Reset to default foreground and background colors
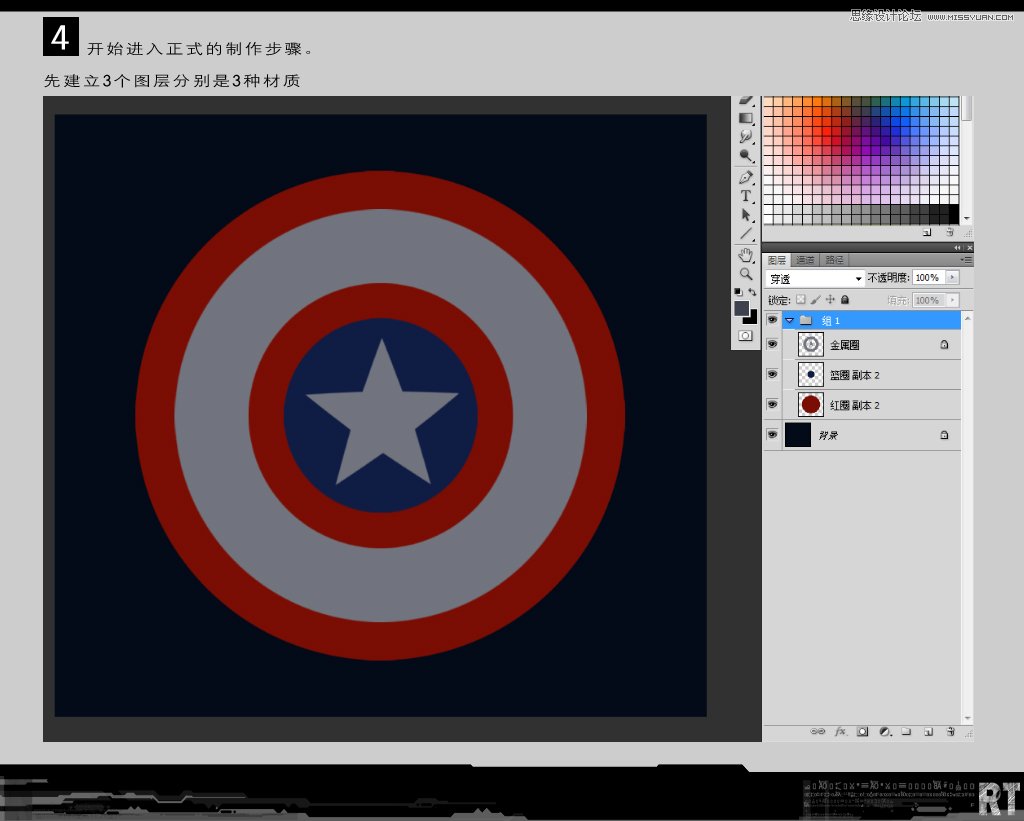This screenshot has height=821, width=1024. 738,292
